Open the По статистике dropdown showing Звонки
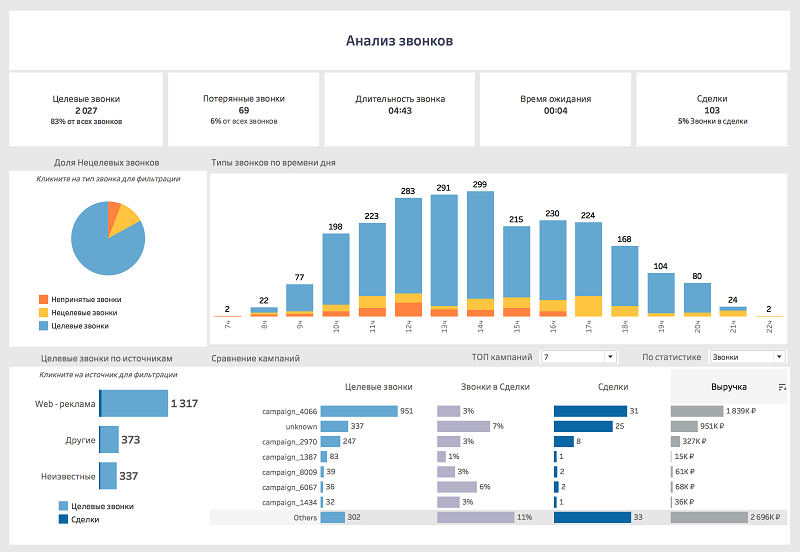 tap(747, 357)
